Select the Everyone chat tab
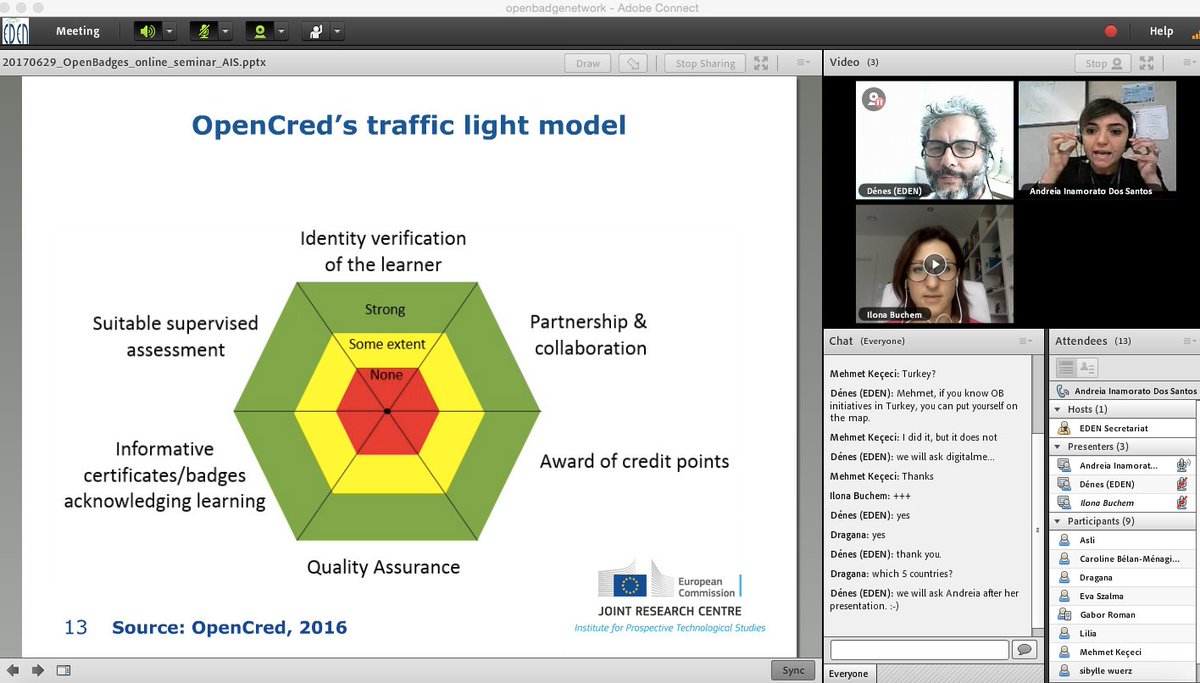Image resolution: width=1200 pixels, height=683 pixels. tap(848, 673)
